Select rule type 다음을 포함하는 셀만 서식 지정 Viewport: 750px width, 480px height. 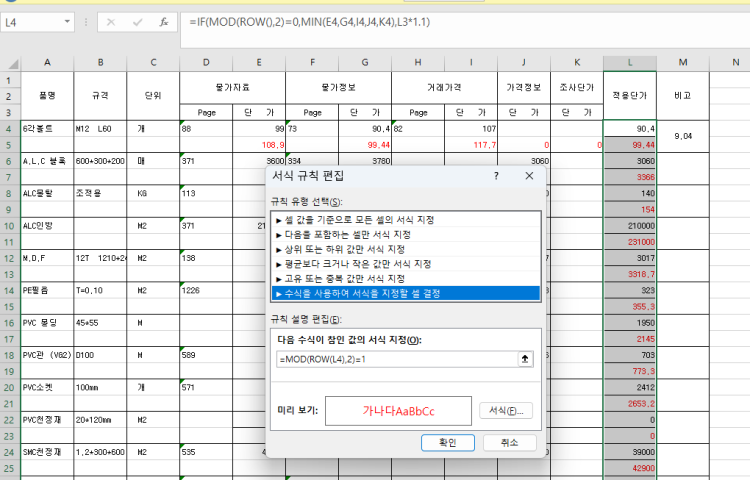click(406, 234)
